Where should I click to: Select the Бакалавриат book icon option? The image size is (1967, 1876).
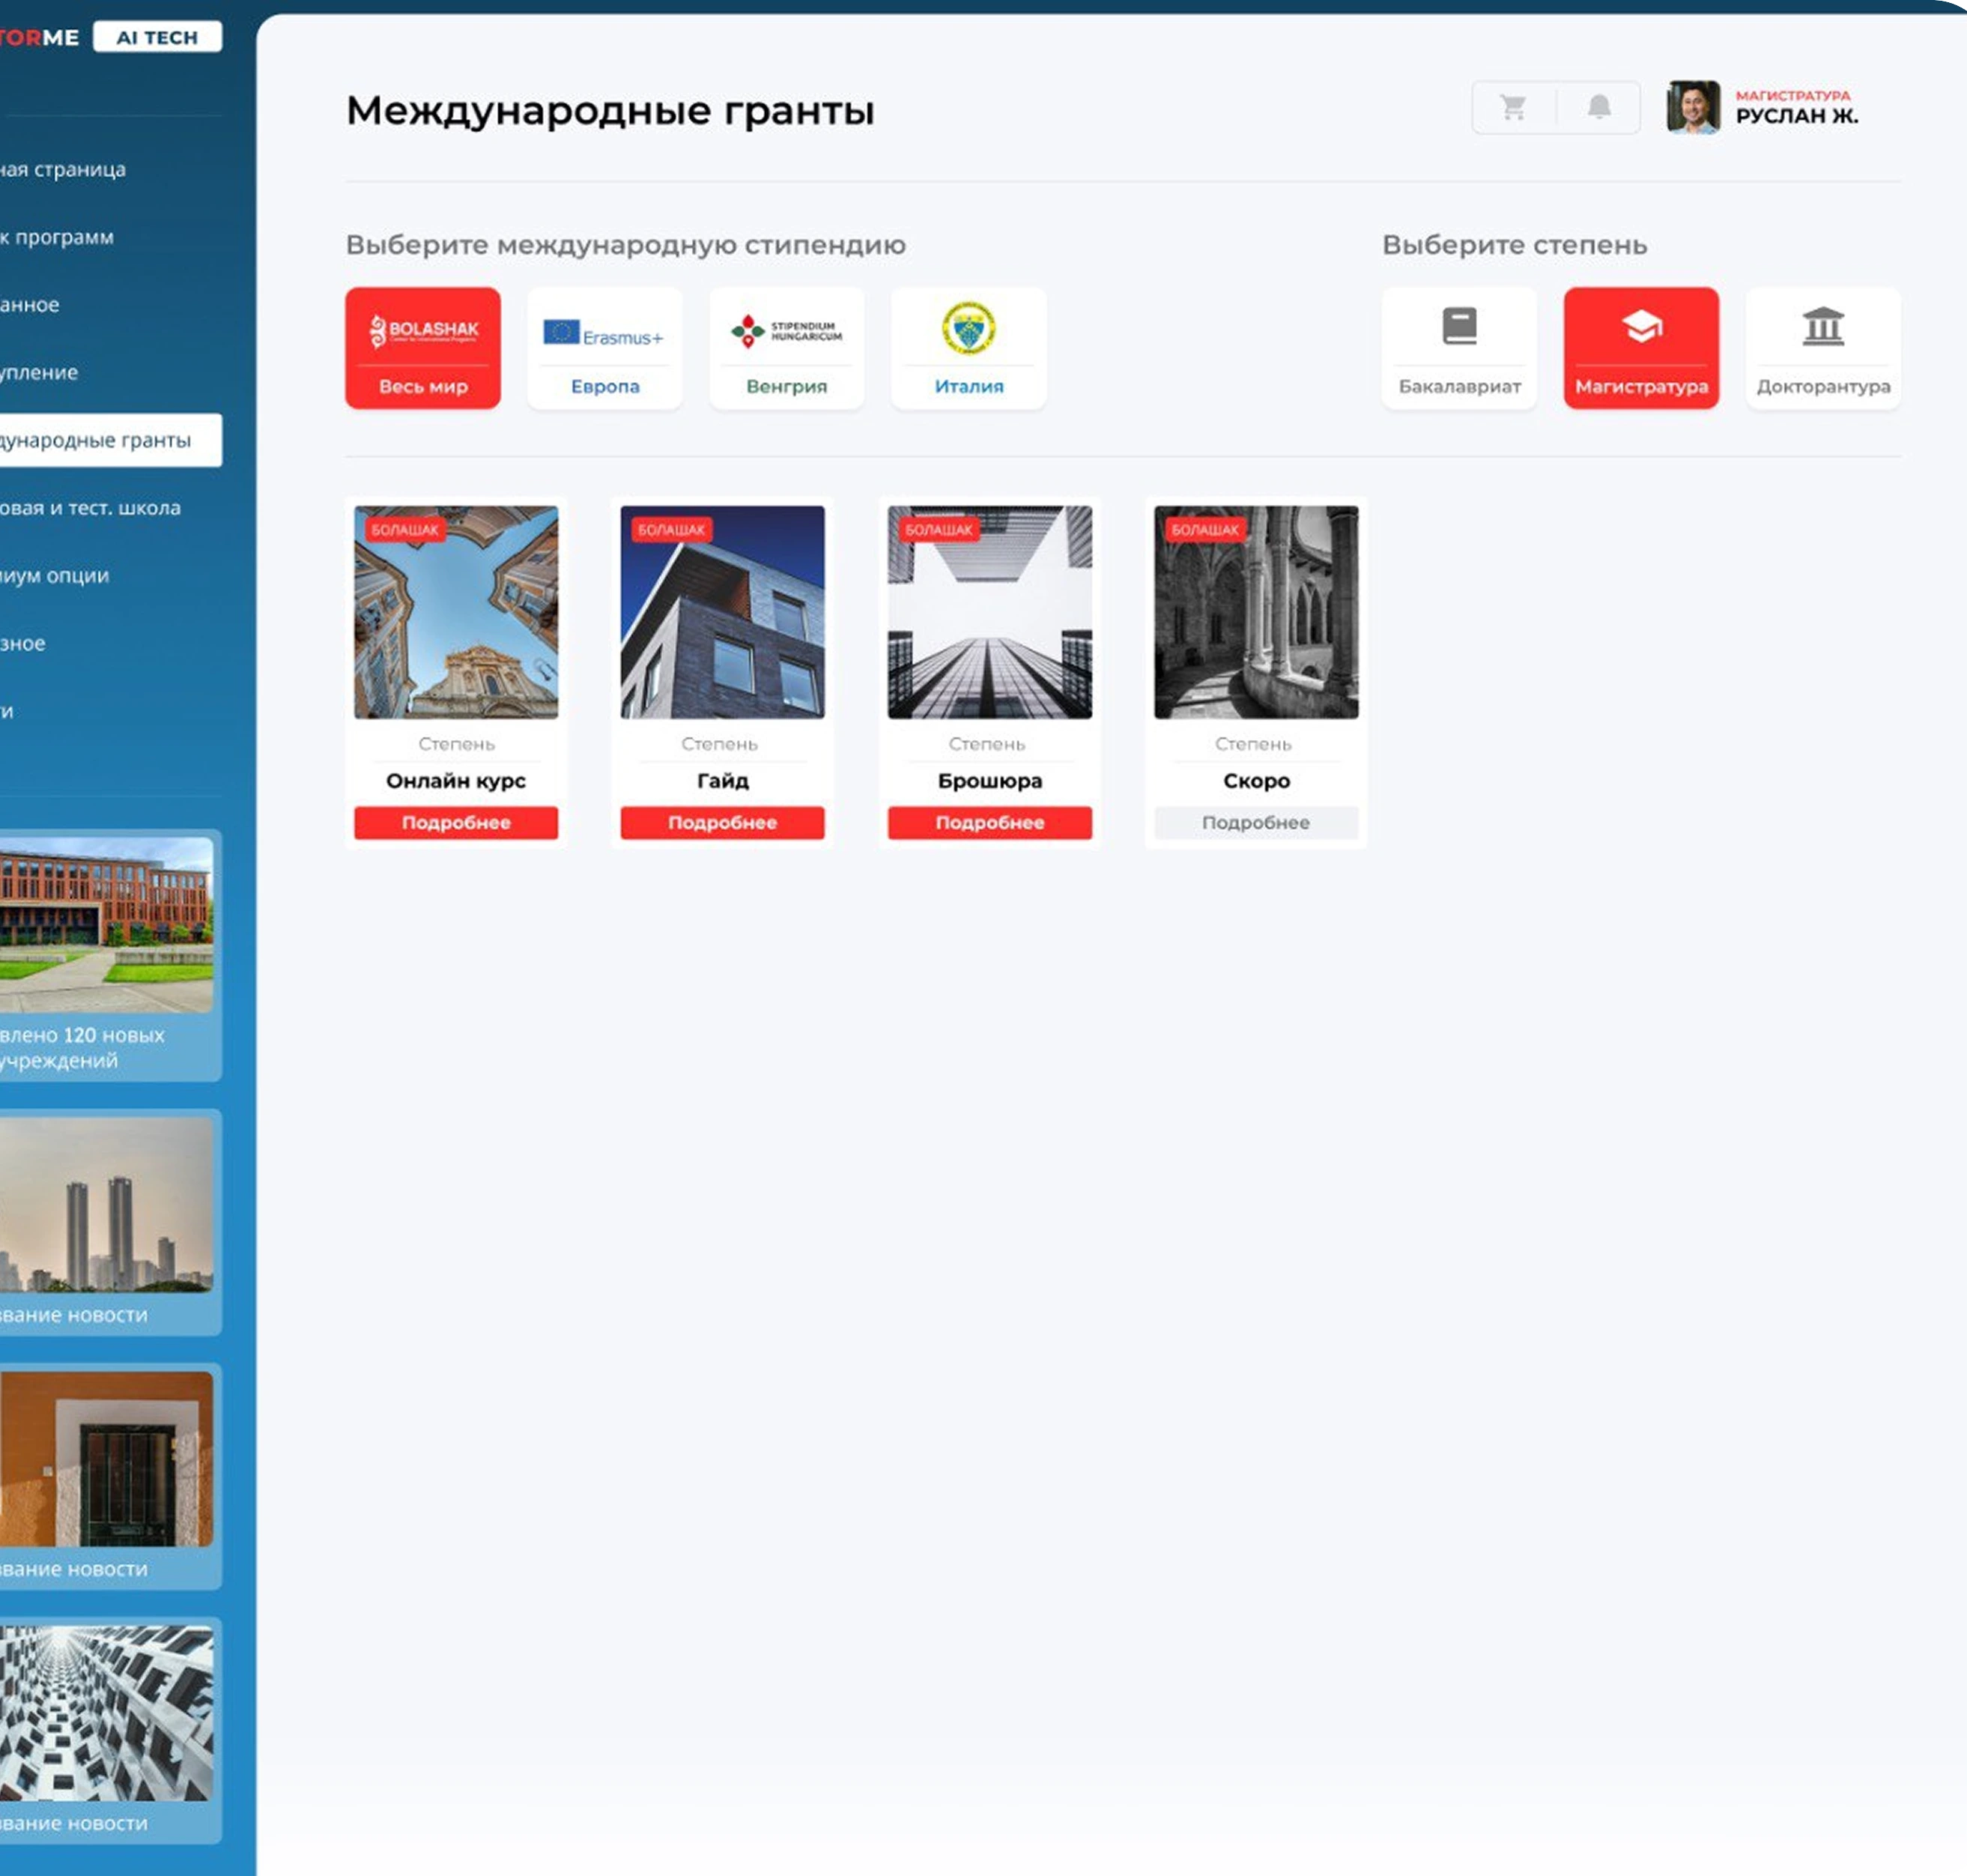coord(1459,347)
